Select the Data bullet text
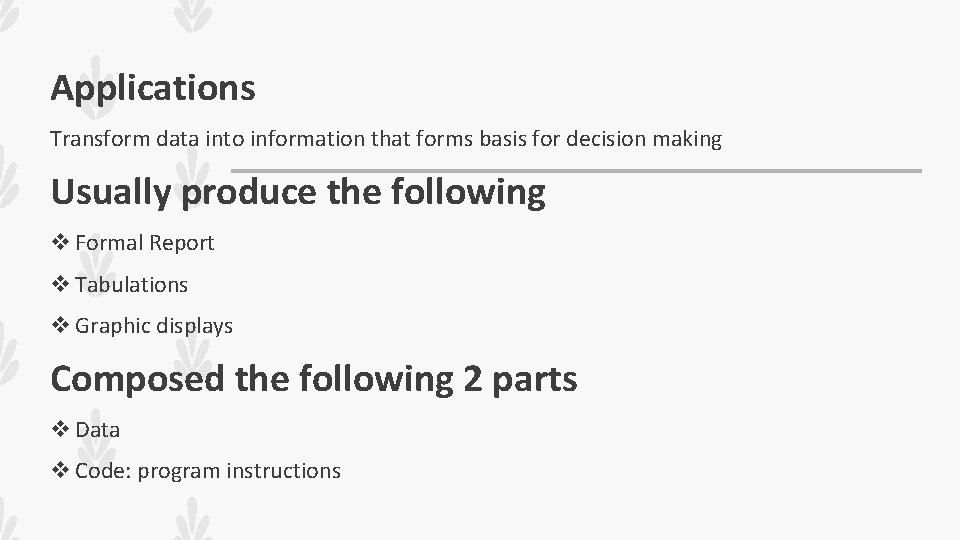This screenshot has height=540, width=960. click(x=97, y=430)
